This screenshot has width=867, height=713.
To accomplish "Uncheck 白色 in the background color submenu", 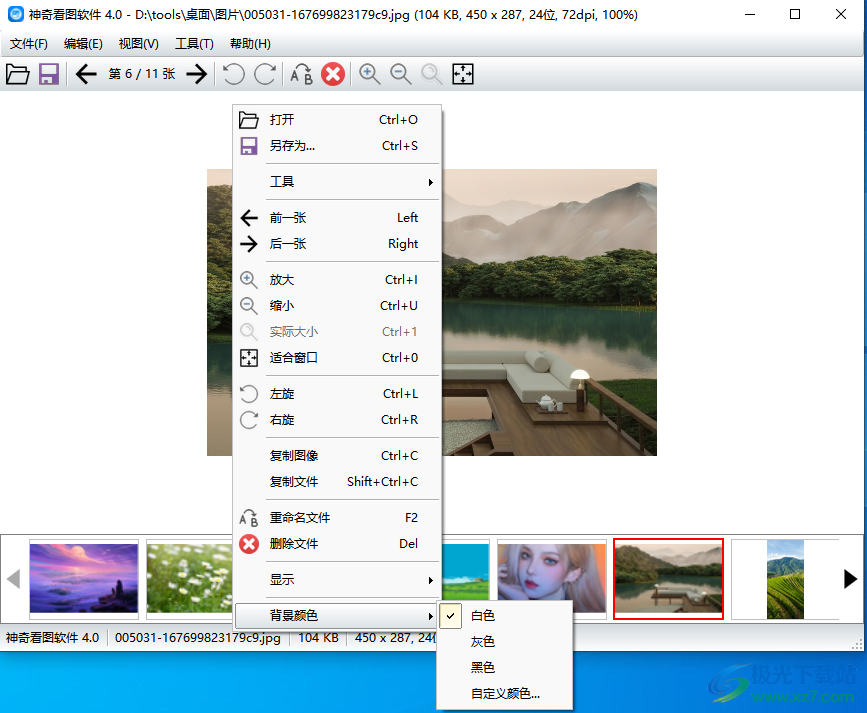I will tap(481, 616).
